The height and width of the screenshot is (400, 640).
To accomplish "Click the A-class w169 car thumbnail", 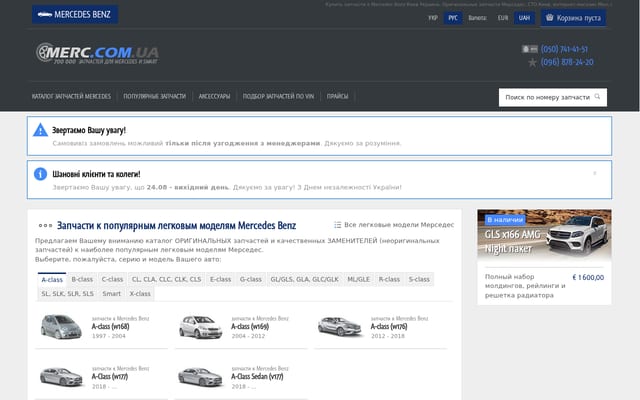I will [200, 327].
